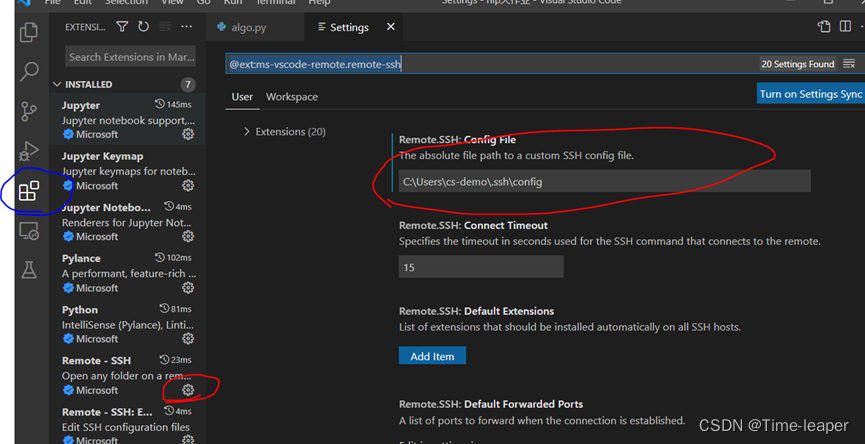Image resolution: width=865 pixels, height=444 pixels.
Task: Clear settings search input icon
Action: click(x=849, y=64)
